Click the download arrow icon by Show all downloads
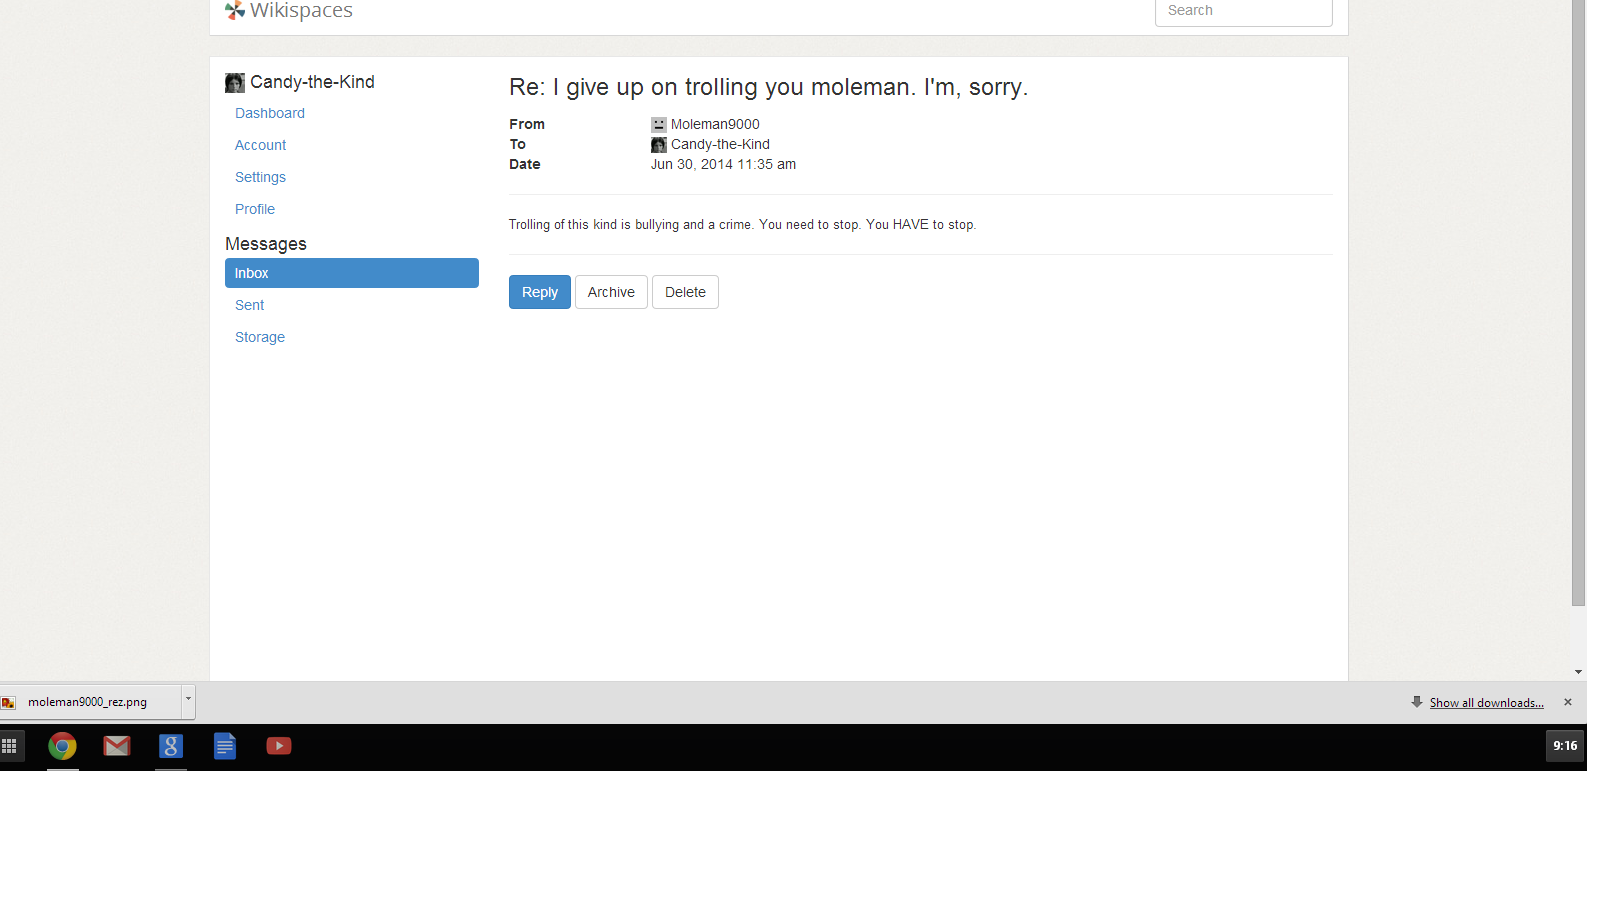The image size is (1600, 900). 1417,702
